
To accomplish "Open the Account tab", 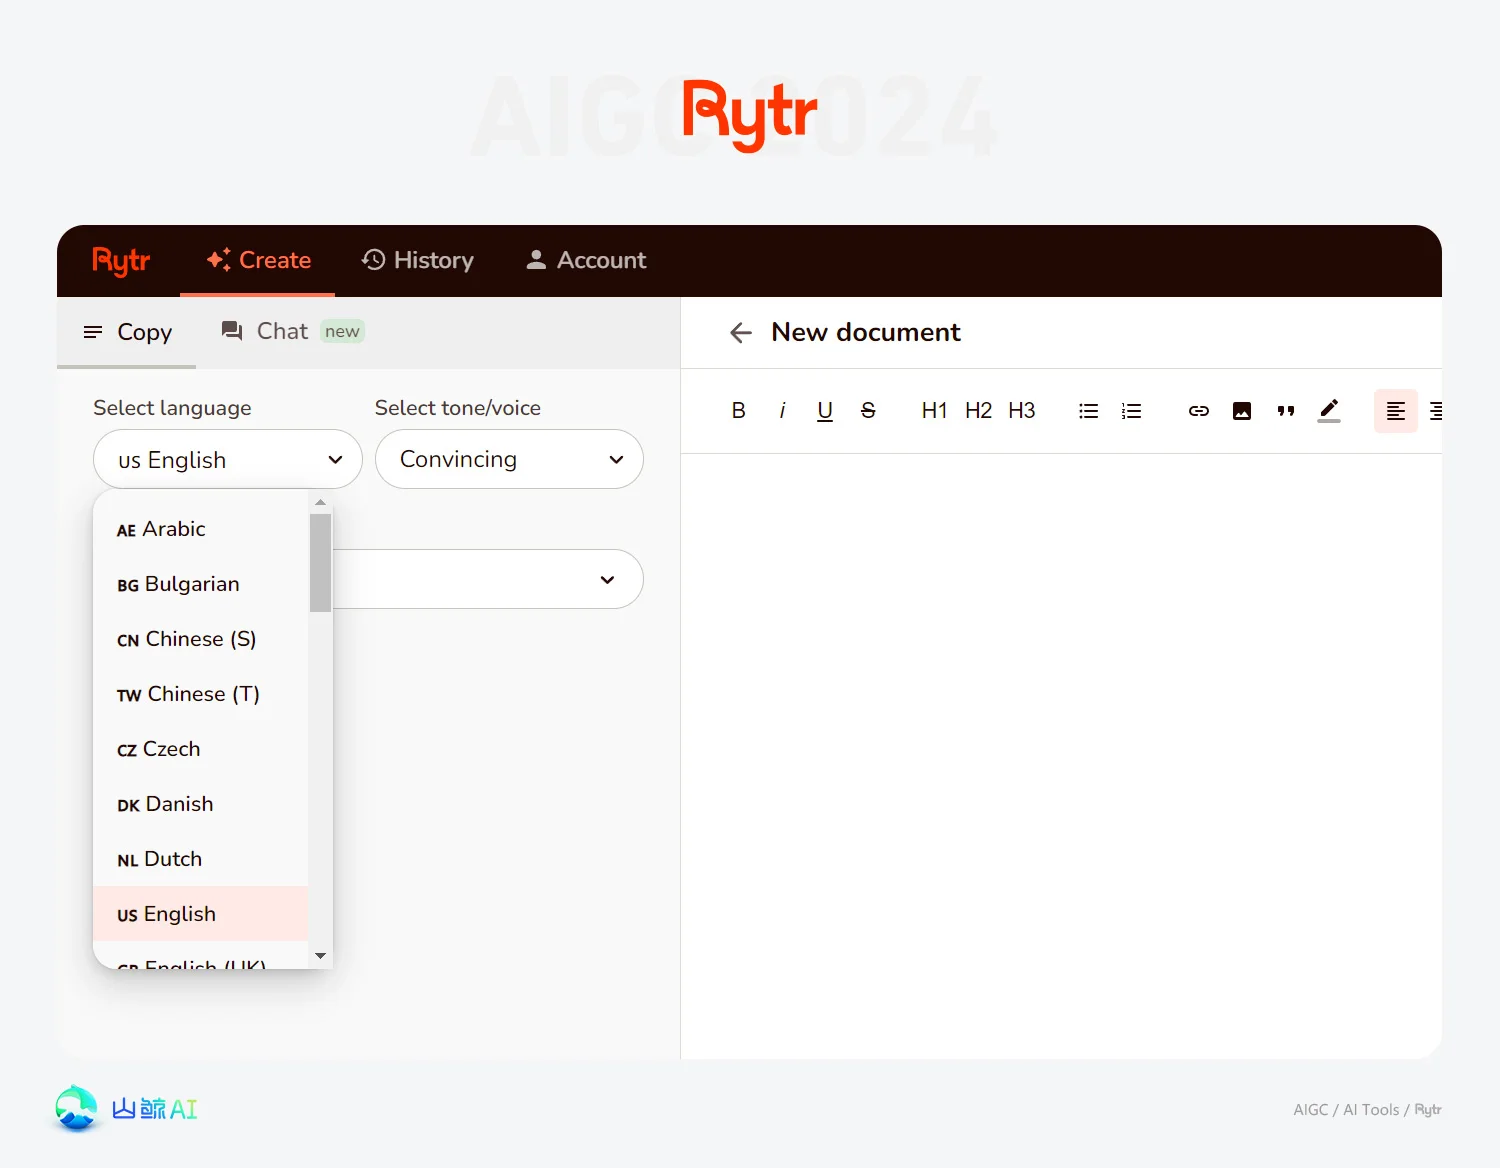I will (586, 261).
